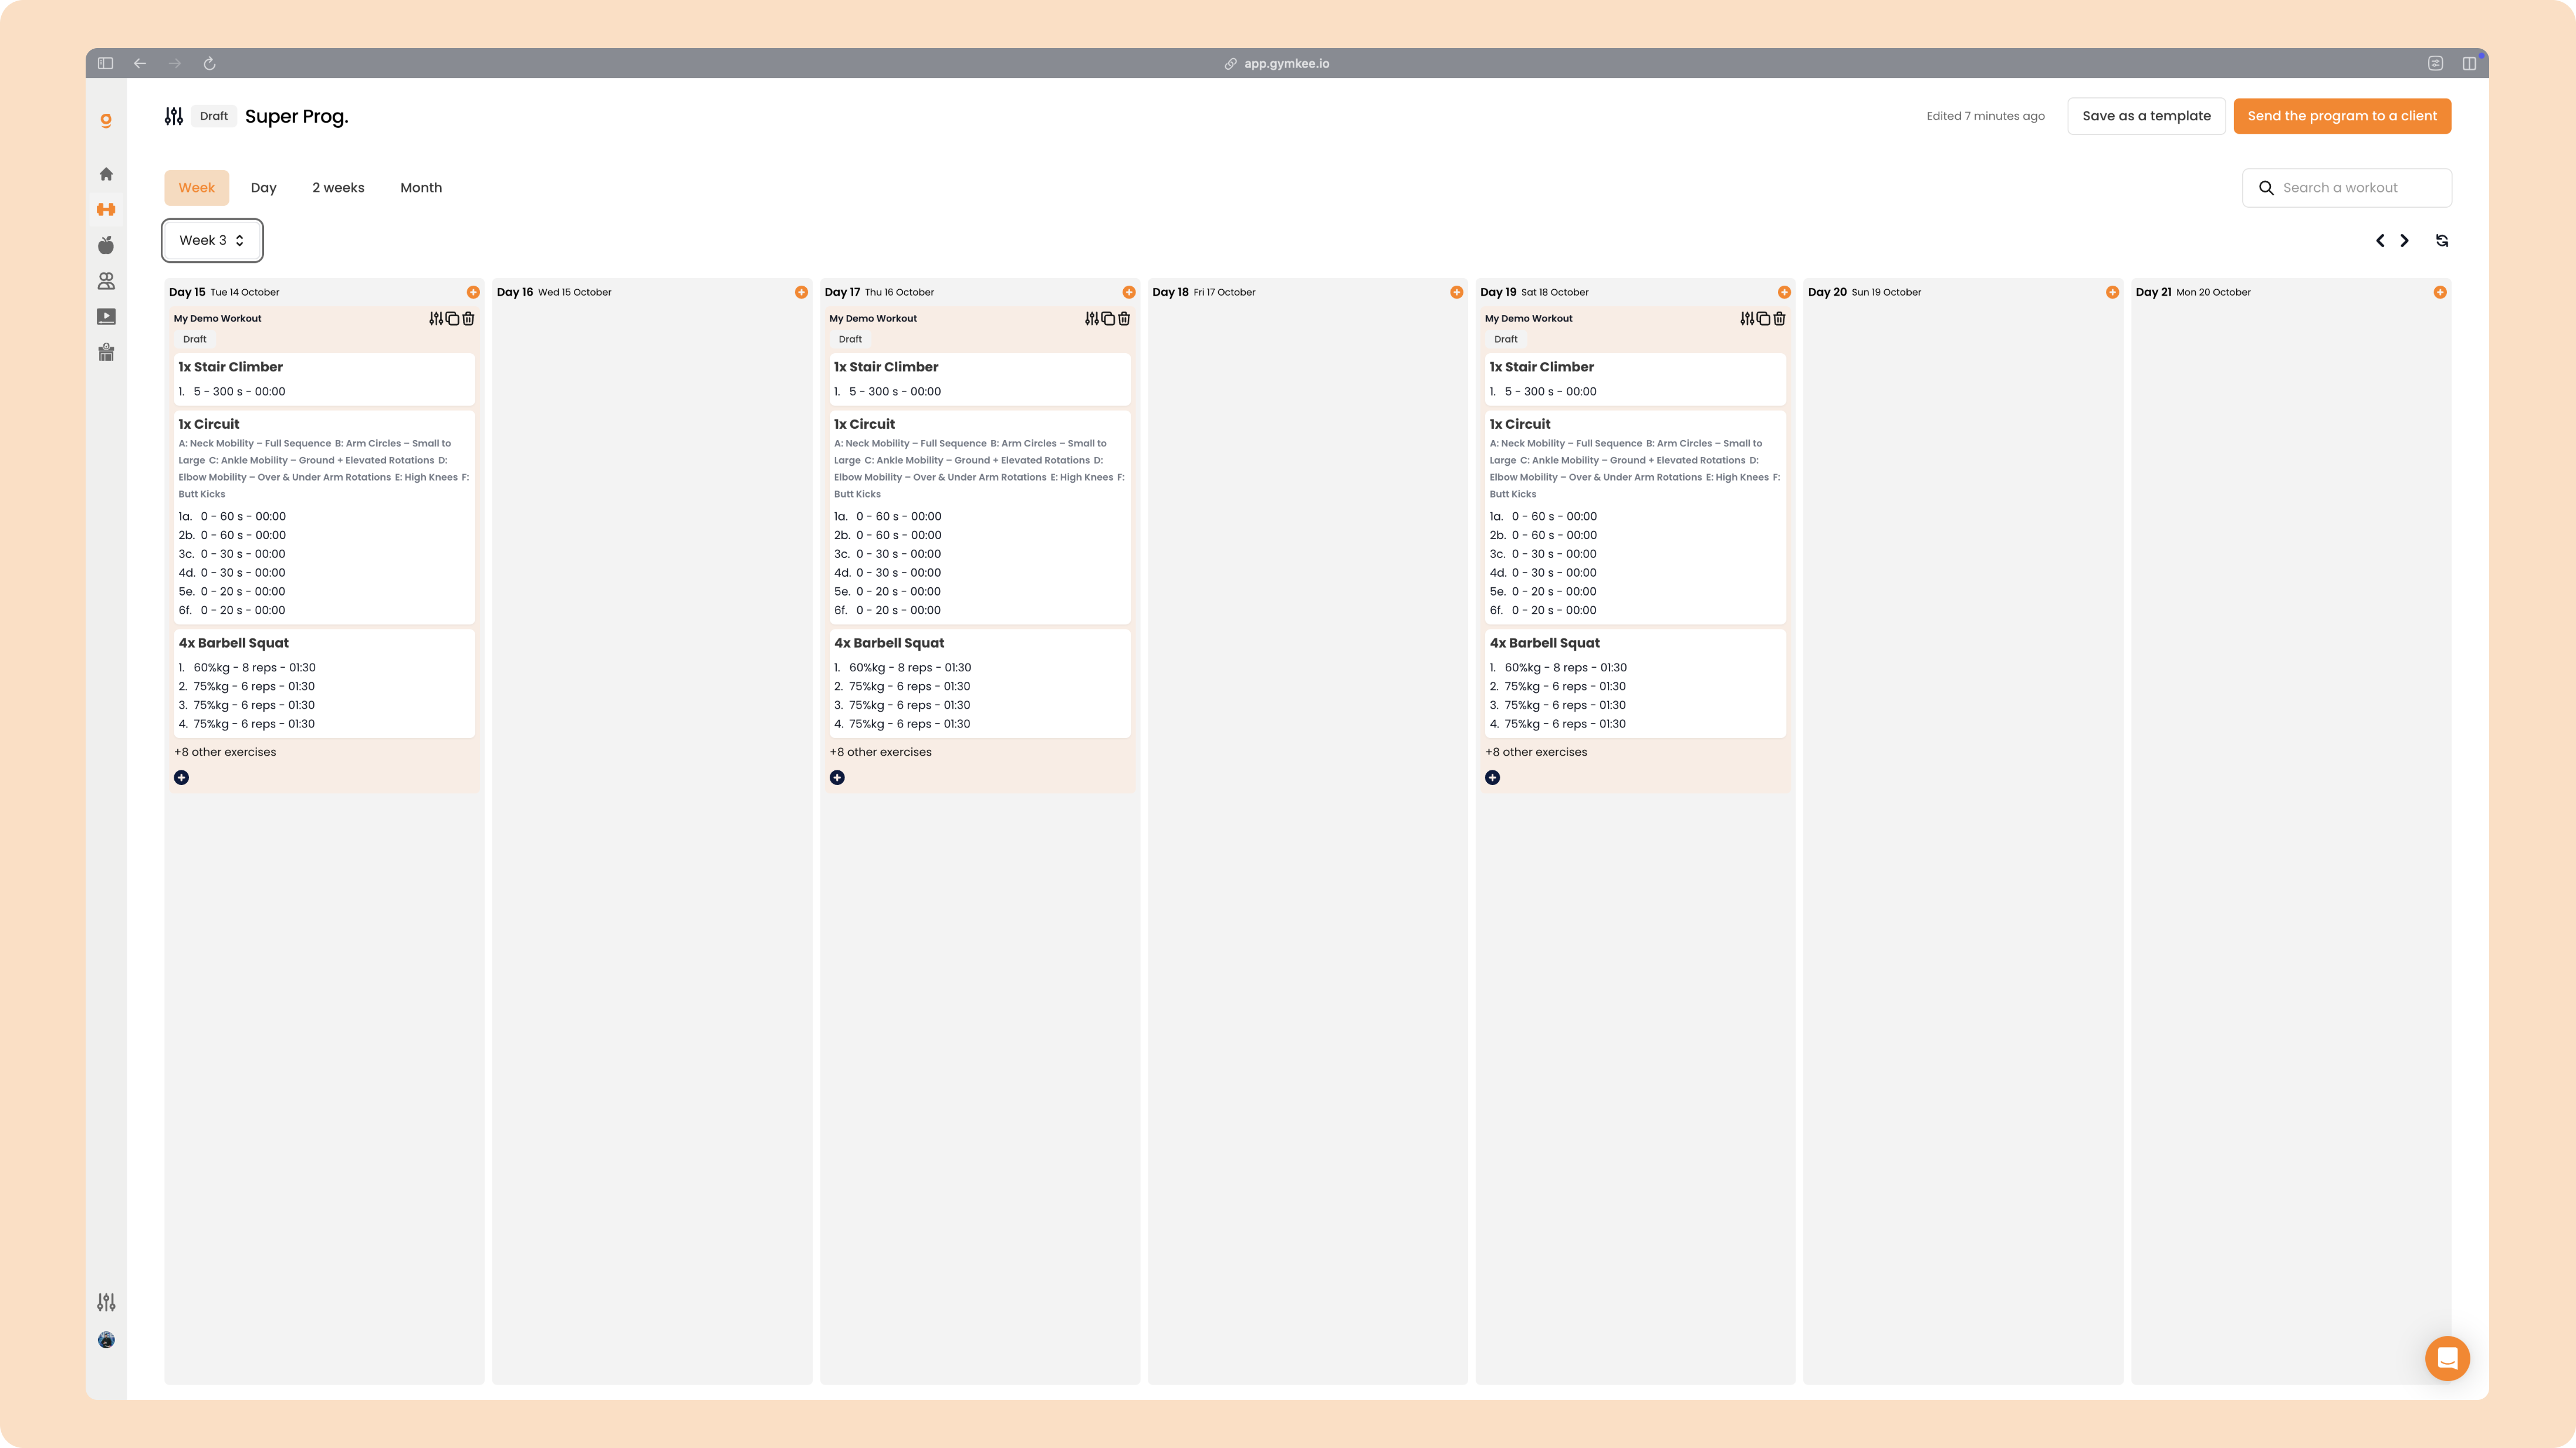The image size is (2576, 1448).
Task: Click the refresh sync calendar icon
Action: click(2442, 241)
